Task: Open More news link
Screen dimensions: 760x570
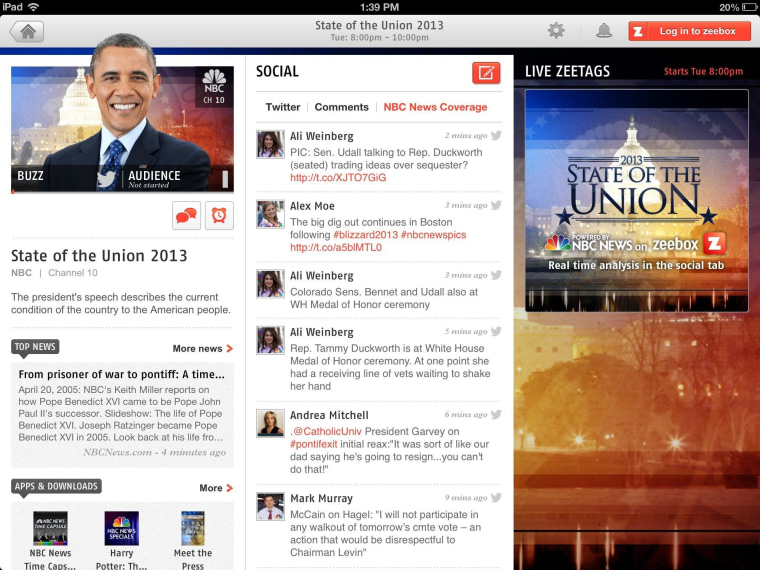Action: click(203, 348)
